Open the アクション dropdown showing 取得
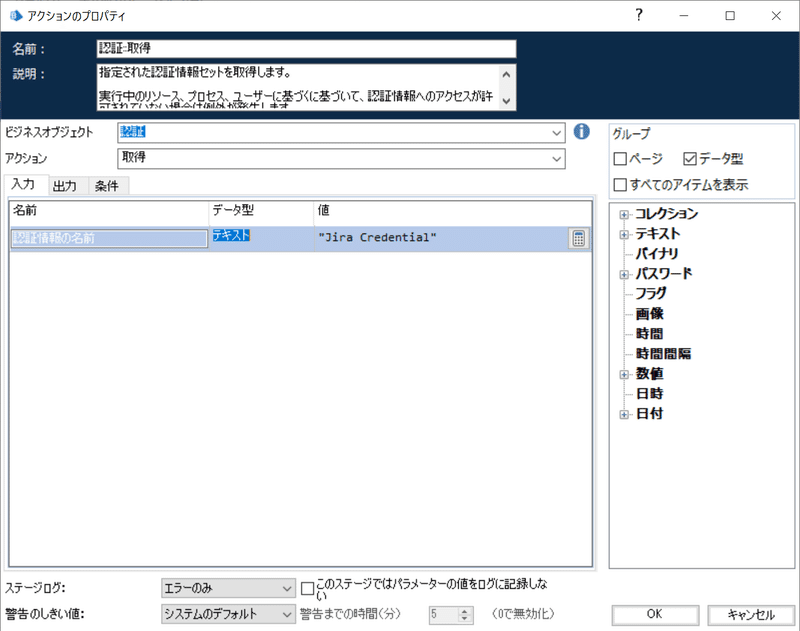 [x=556, y=159]
